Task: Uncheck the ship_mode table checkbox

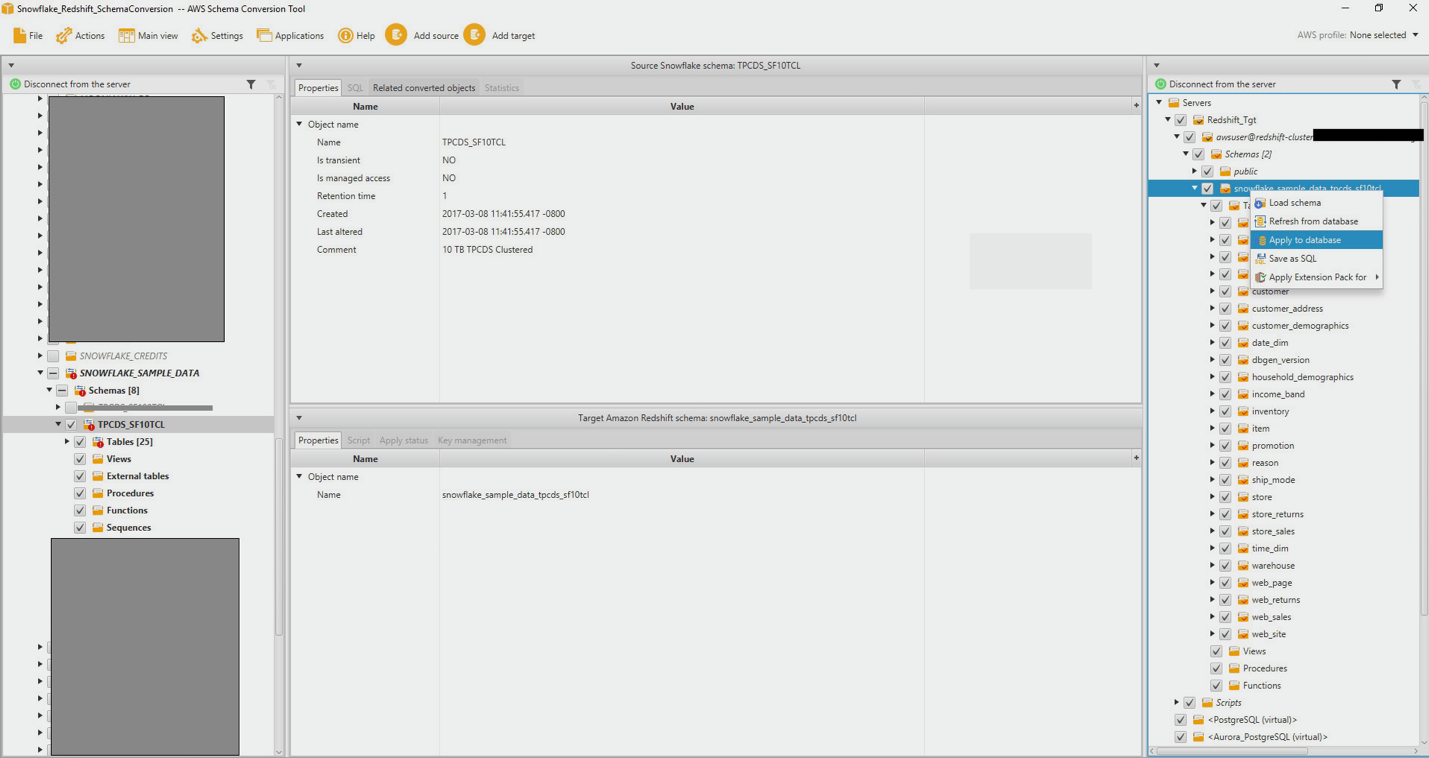Action: click(1225, 480)
